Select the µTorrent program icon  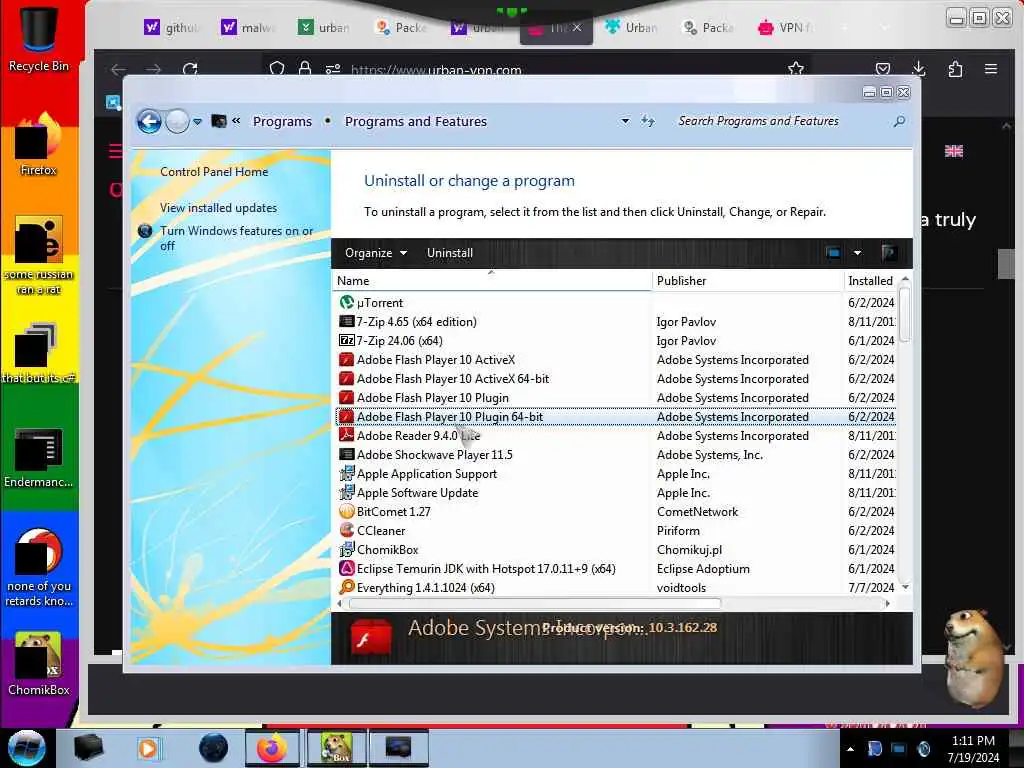347,302
